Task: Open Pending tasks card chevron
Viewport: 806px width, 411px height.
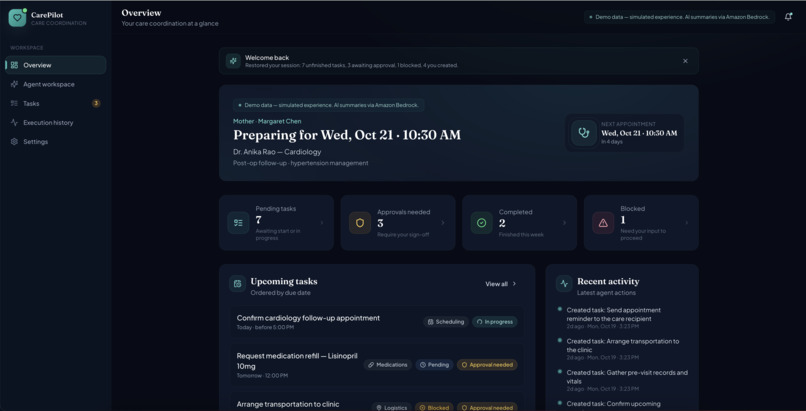Action: coord(322,223)
